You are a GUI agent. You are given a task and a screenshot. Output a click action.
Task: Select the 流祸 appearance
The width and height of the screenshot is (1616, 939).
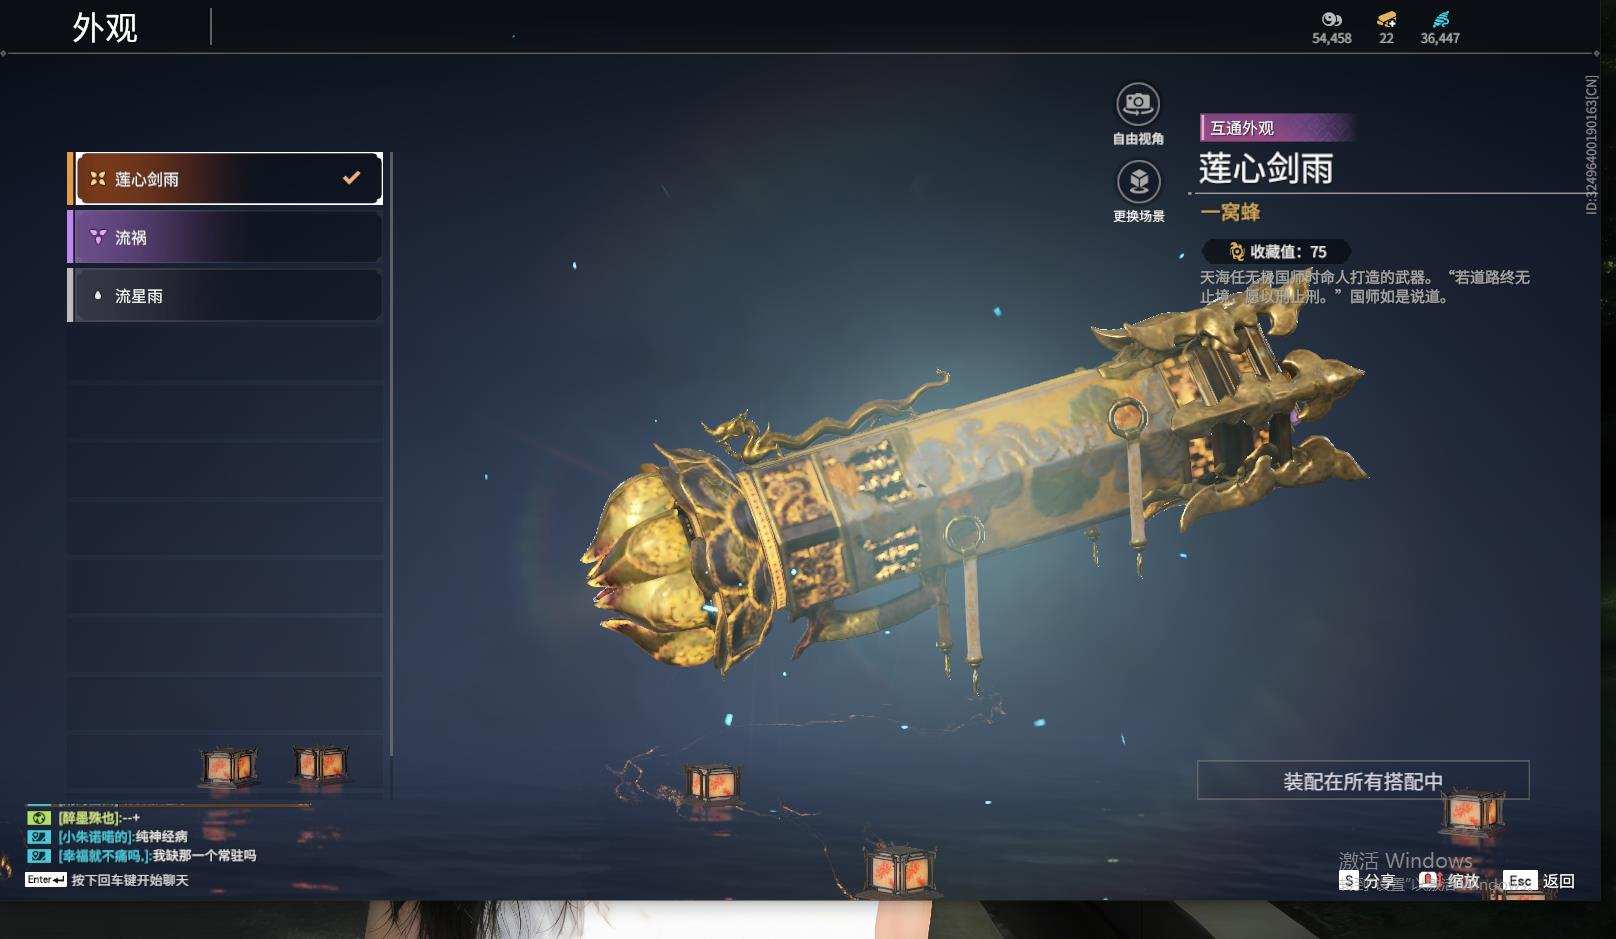pyautogui.click(x=225, y=237)
